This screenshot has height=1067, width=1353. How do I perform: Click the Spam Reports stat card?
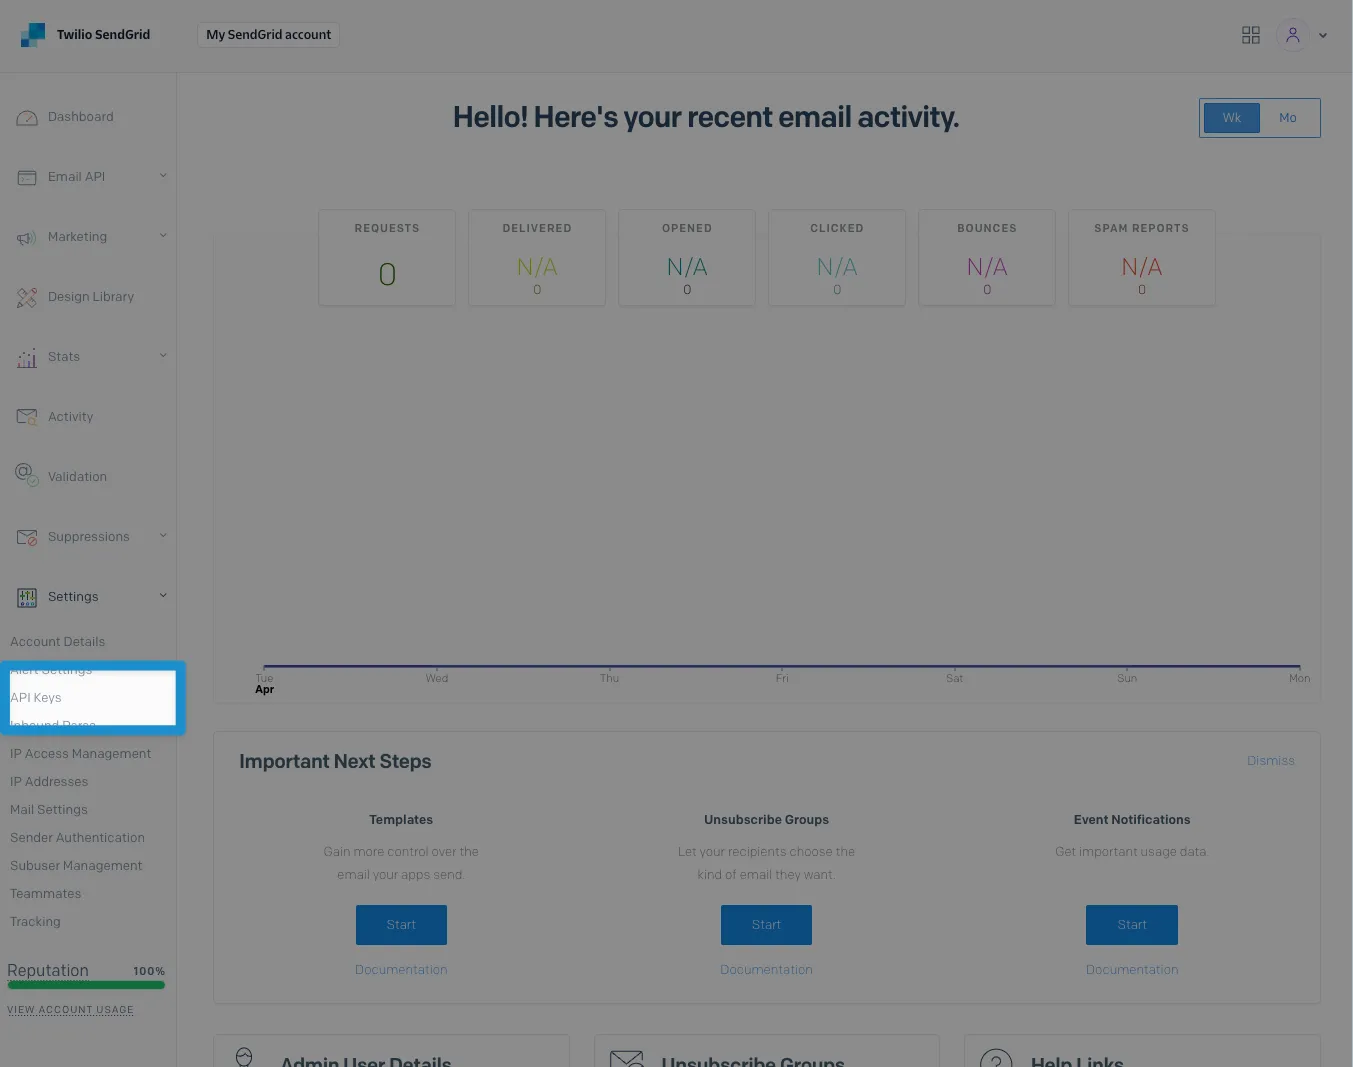click(x=1142, y=258)
